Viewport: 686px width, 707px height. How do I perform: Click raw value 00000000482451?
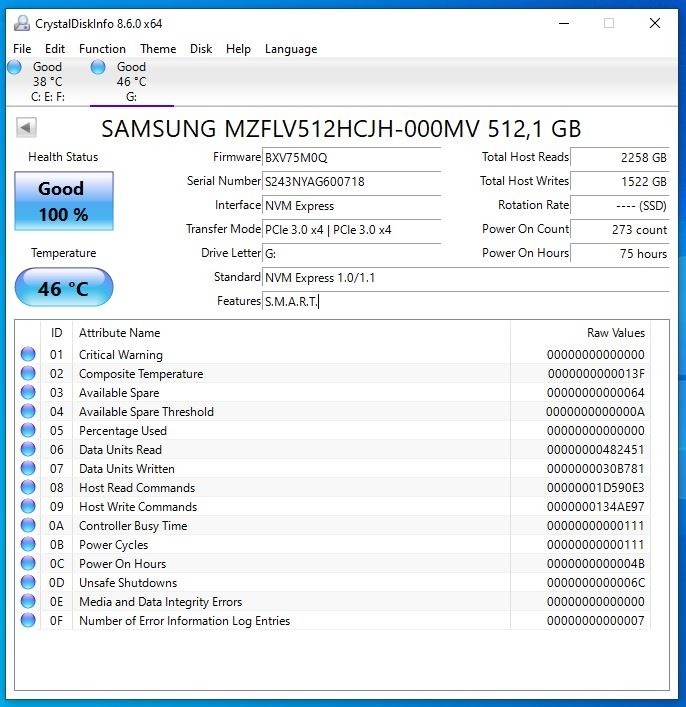[x=596, y=450]
